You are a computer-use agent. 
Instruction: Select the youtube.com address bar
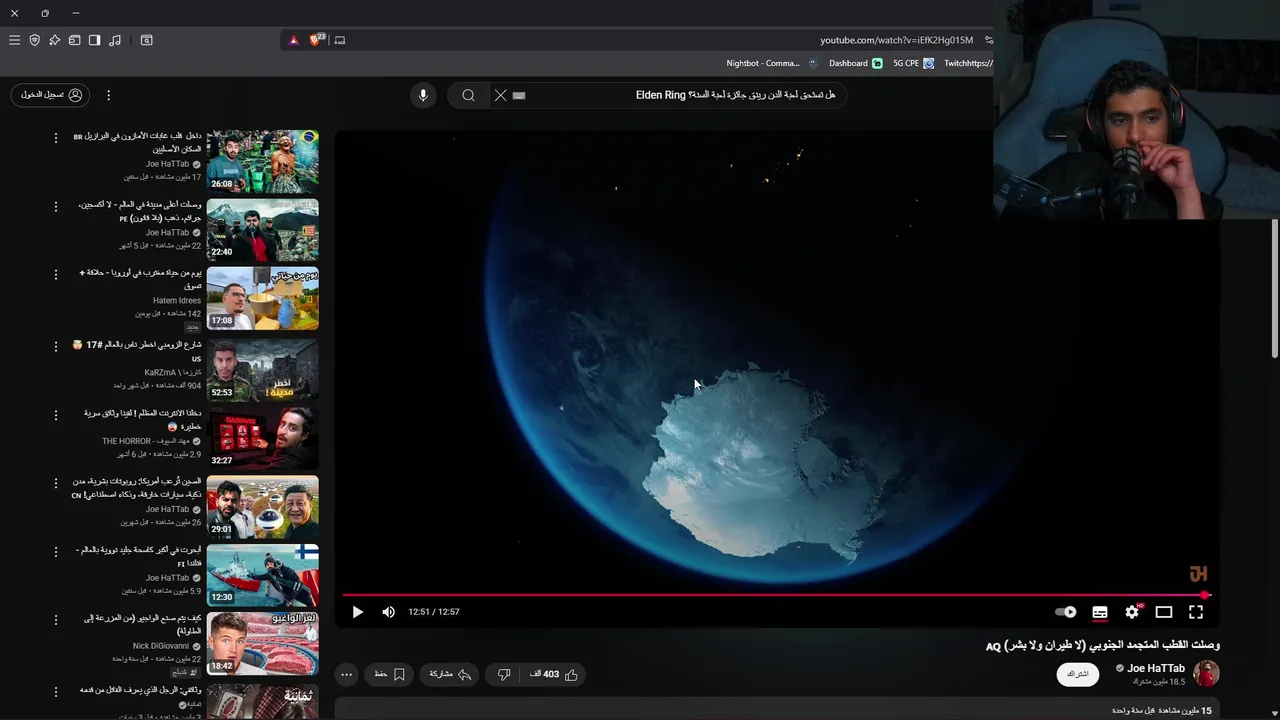(x=896, y=40)
